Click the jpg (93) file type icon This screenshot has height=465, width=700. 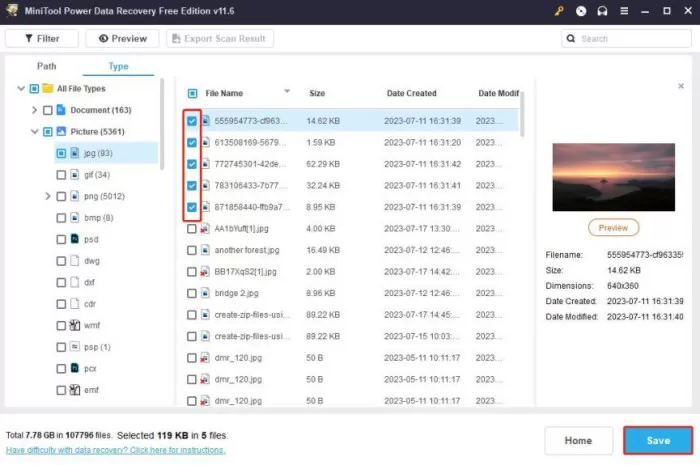click(75, 153)
